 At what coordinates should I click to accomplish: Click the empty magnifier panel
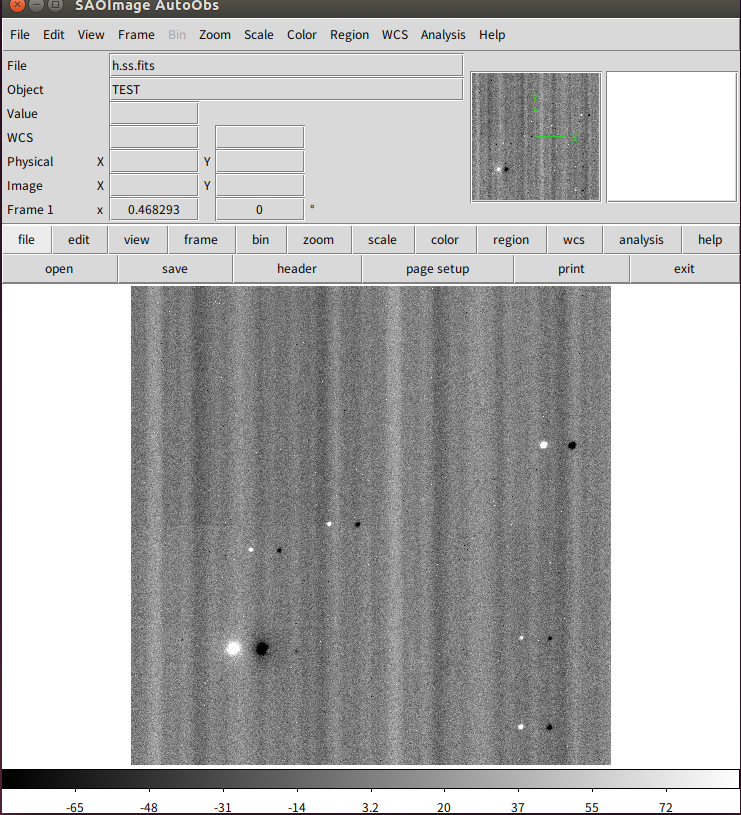[671, 137]
